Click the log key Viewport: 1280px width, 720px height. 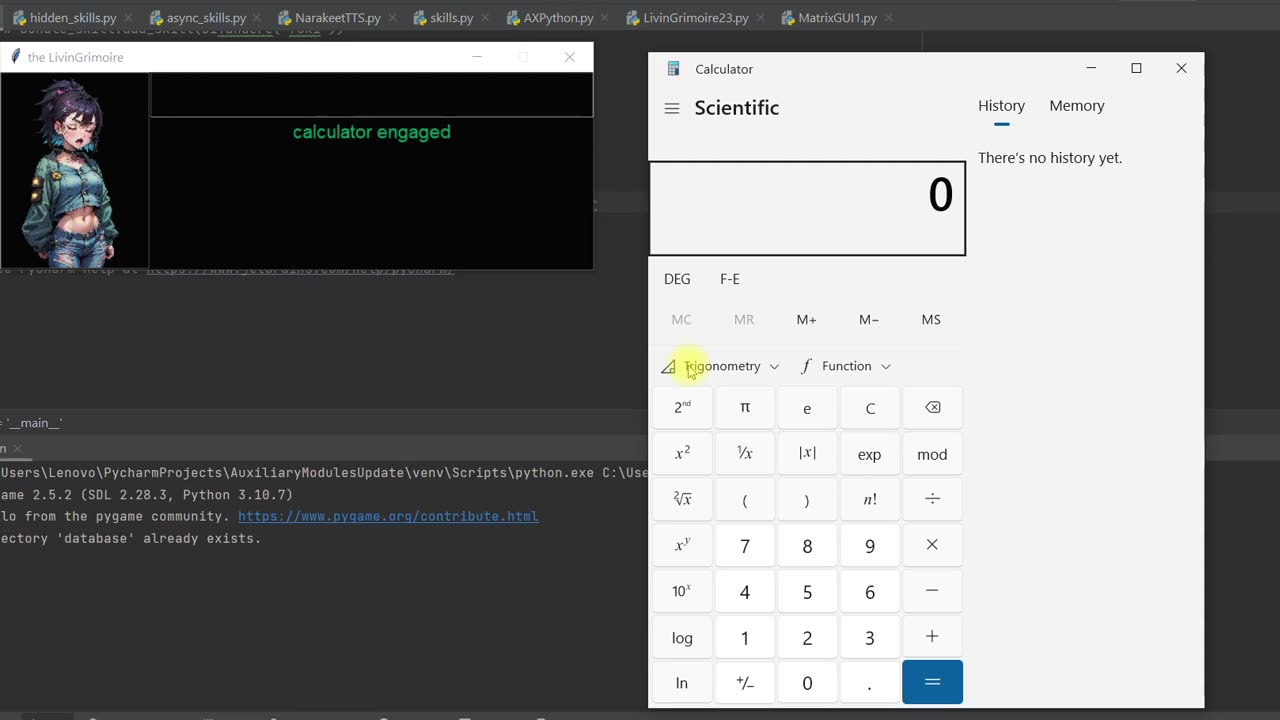coord(682,637)
